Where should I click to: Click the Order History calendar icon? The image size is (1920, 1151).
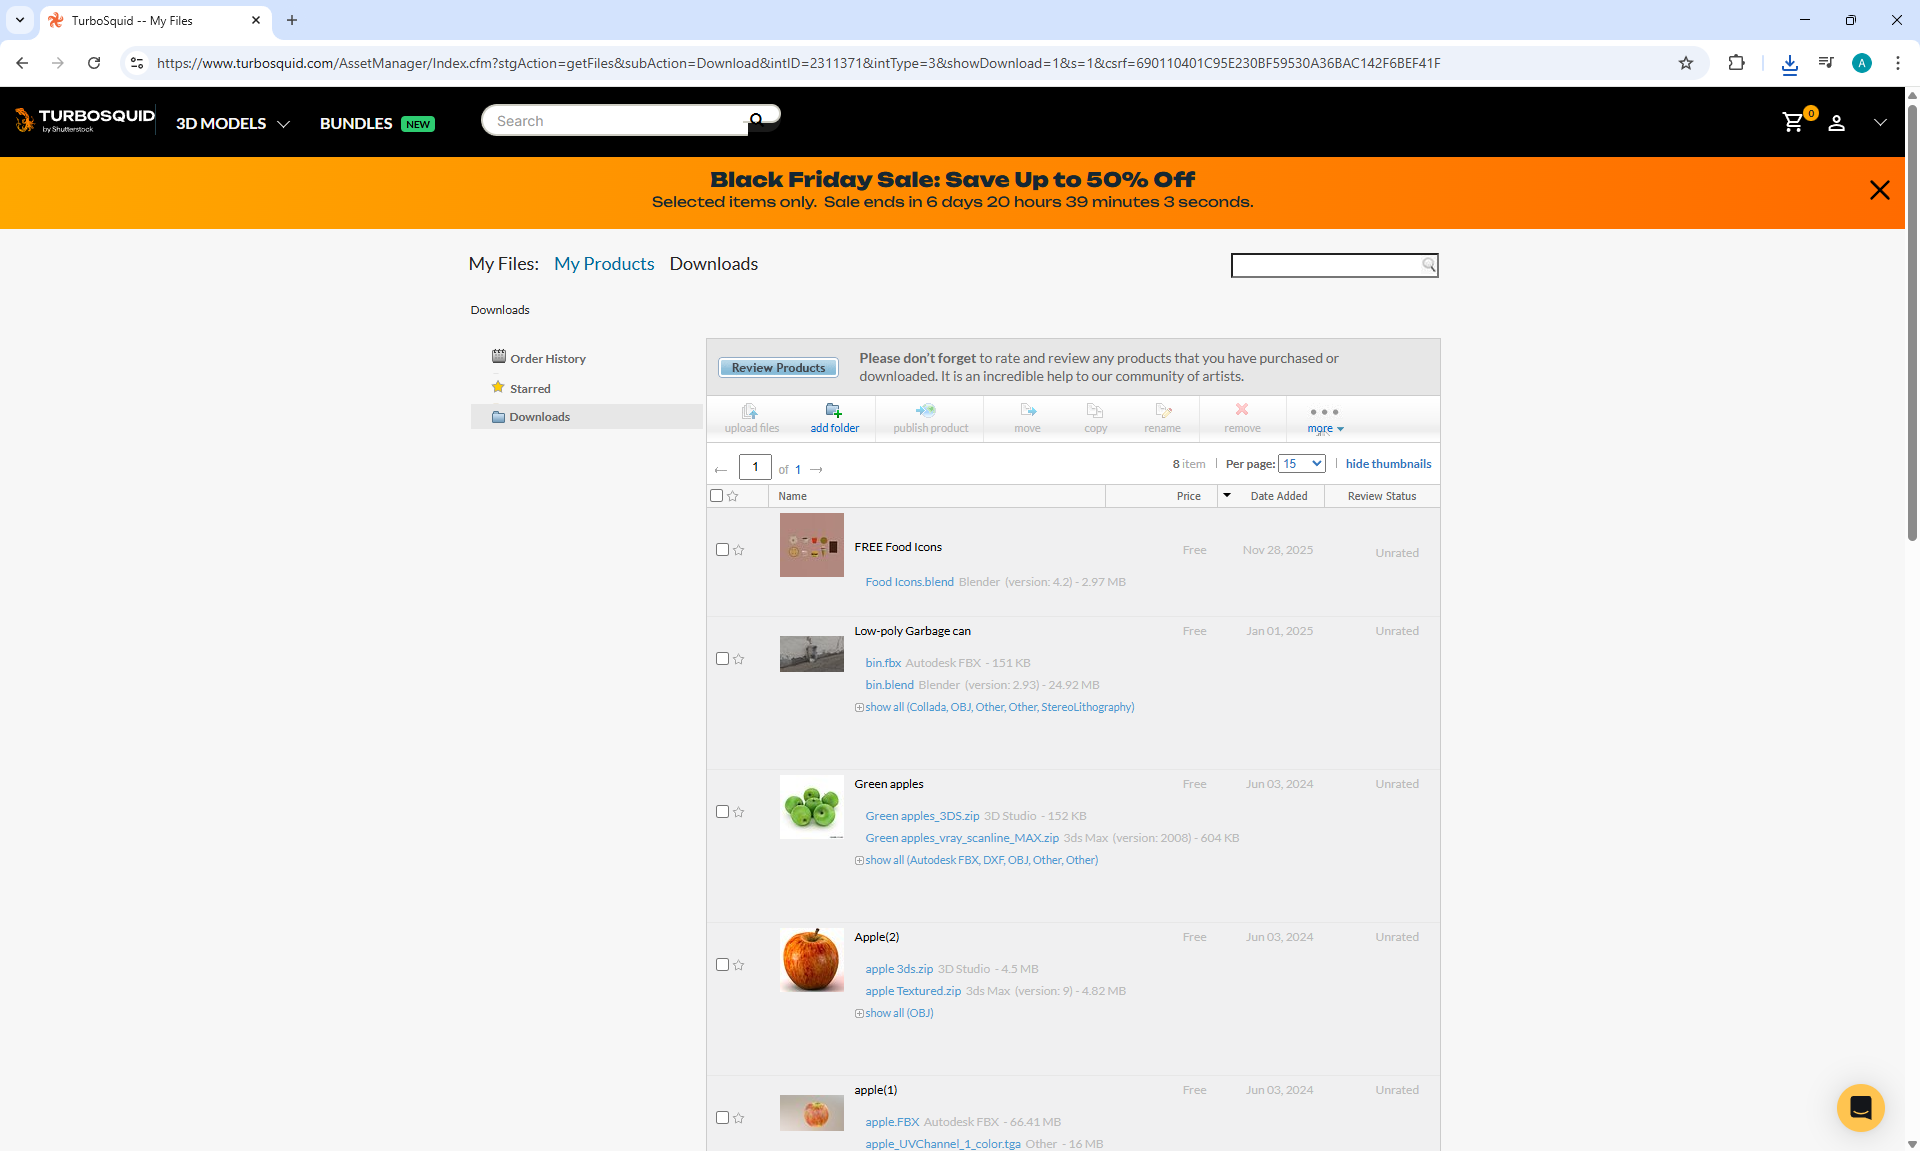pyautogui.click(x=498, y=357)
